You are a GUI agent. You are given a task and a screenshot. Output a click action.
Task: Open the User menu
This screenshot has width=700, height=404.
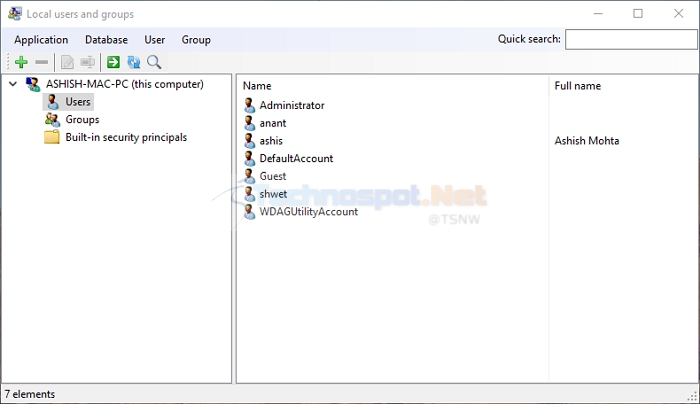point(154,40)
